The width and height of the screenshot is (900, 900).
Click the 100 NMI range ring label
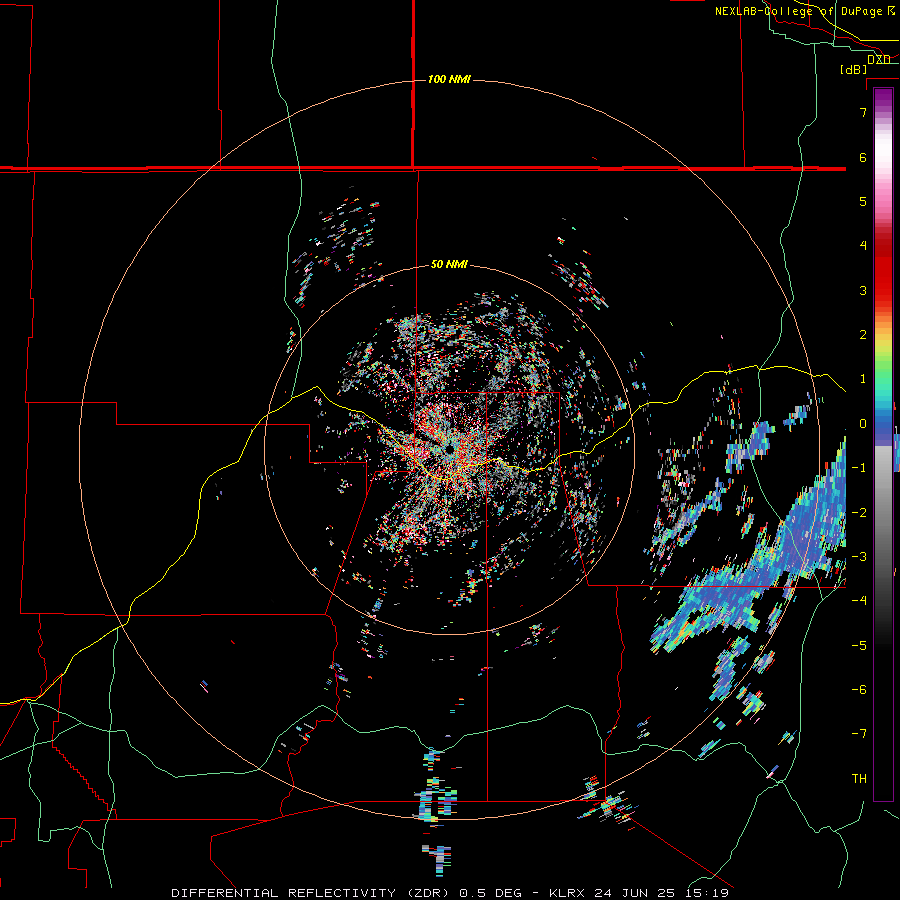[449, 79]
